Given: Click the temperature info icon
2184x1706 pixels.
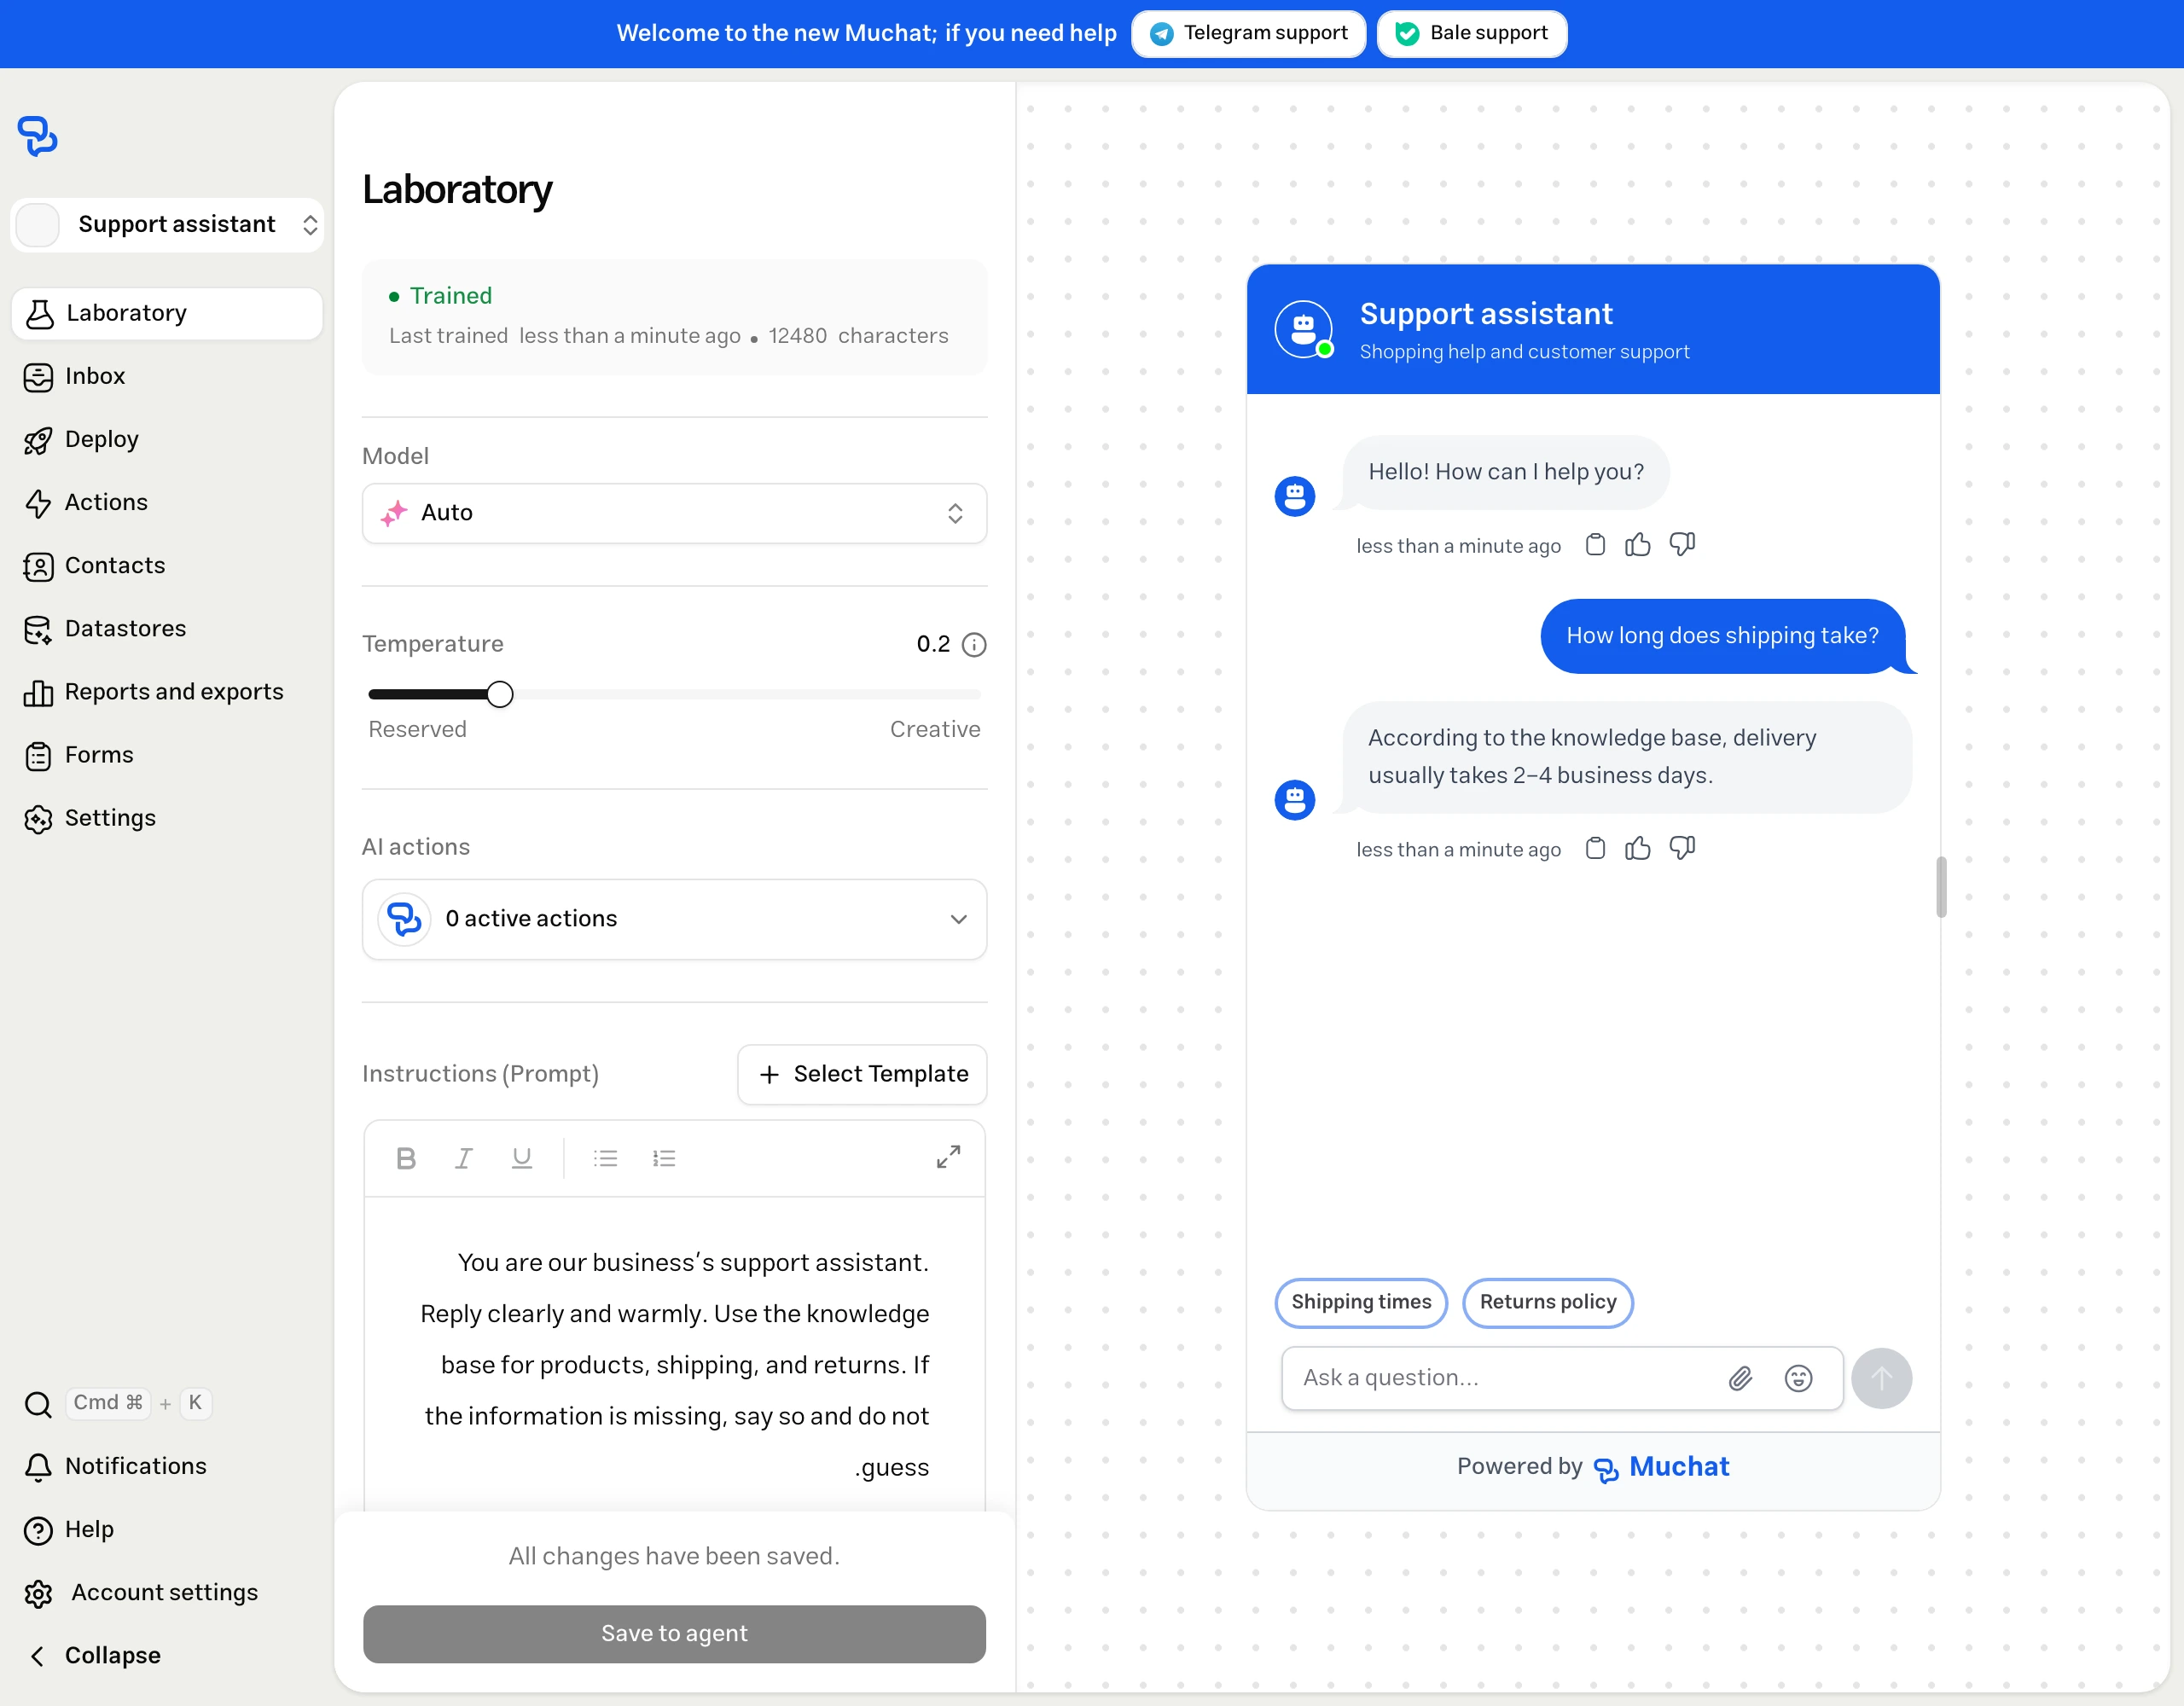Looking at the screenshot, I should [974, 645].
